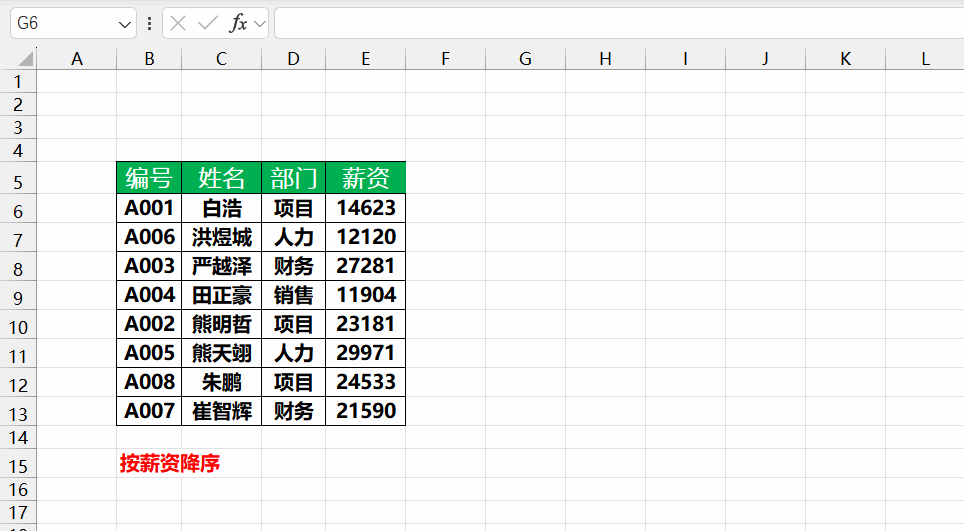The width and height of the screenshot is (964, 531).
Task: Select cell containing A001
Action: 149,208
